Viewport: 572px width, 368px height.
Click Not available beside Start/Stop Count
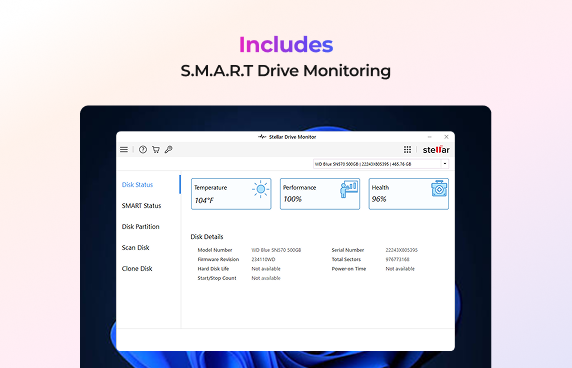(x=266, y=278)
